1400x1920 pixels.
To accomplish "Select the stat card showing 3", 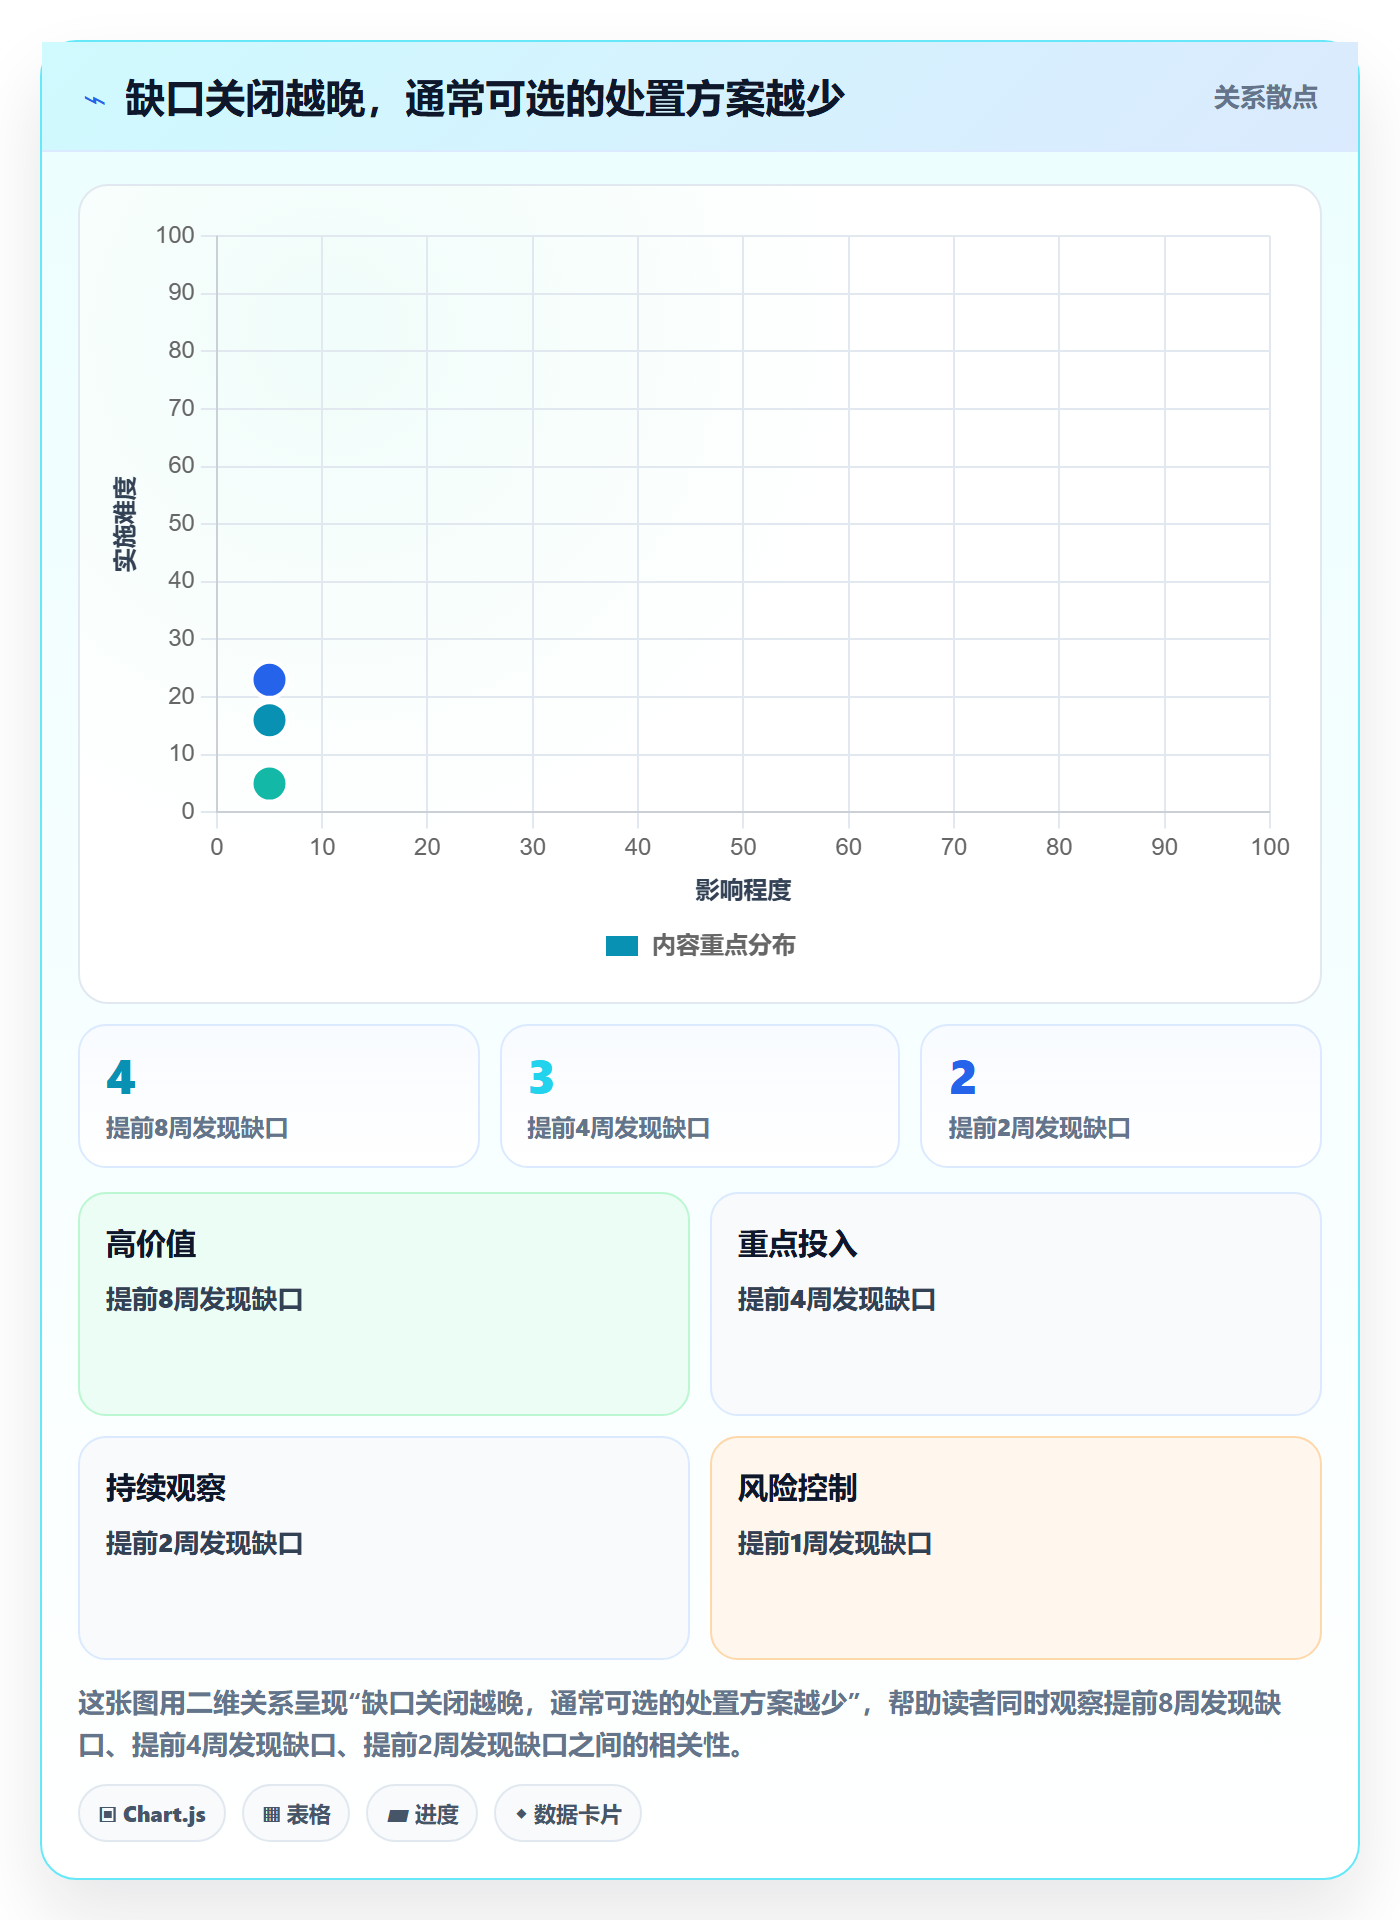I will pos(700,1096).
